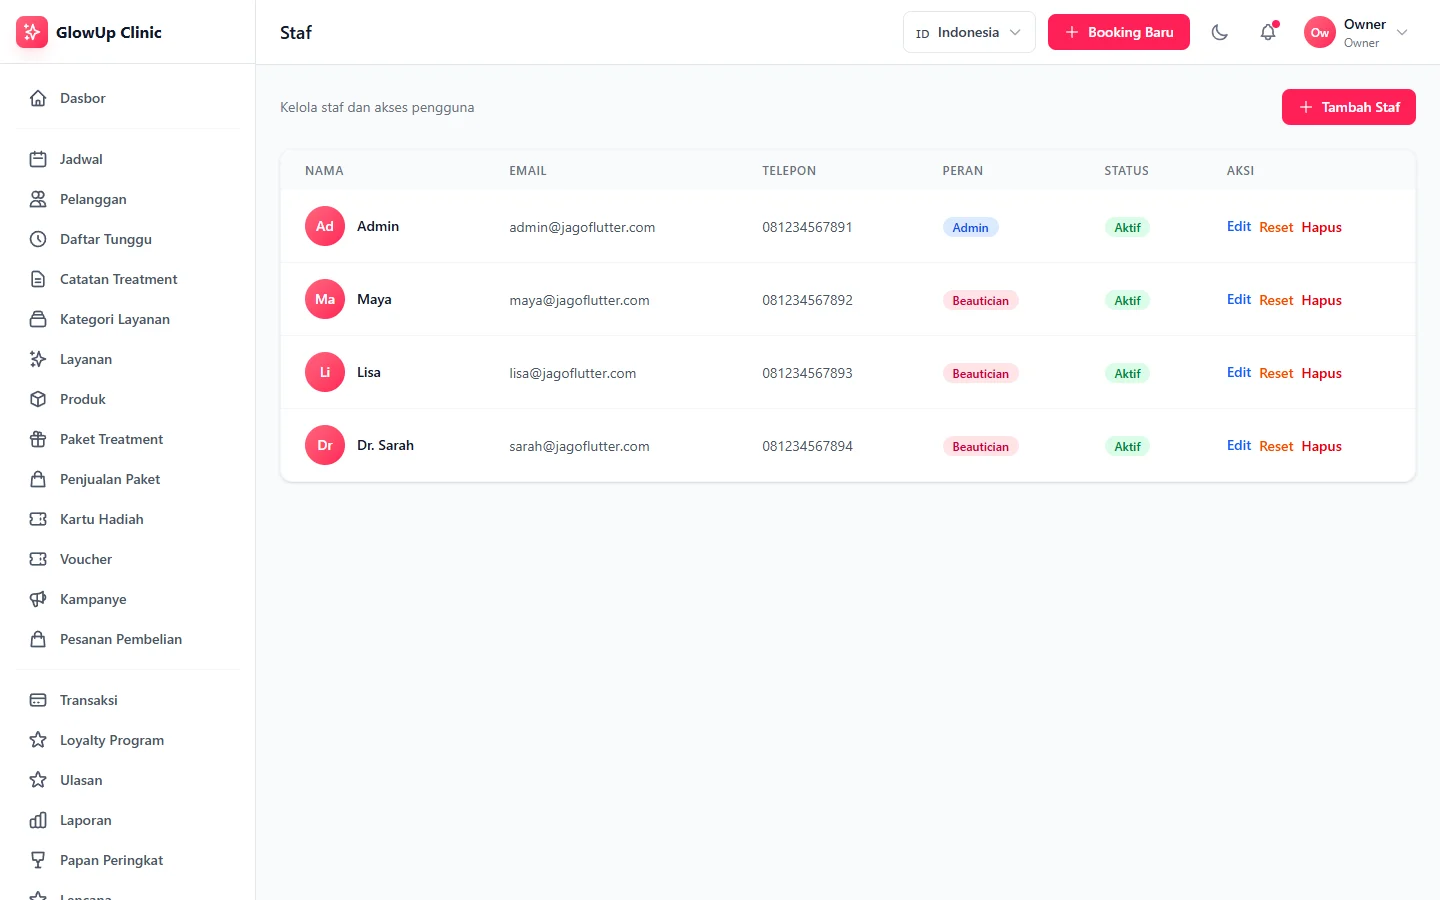This screenshot has width=1440, height=900.
Task: Click the NAMA column header
Action: click(324, 171)
